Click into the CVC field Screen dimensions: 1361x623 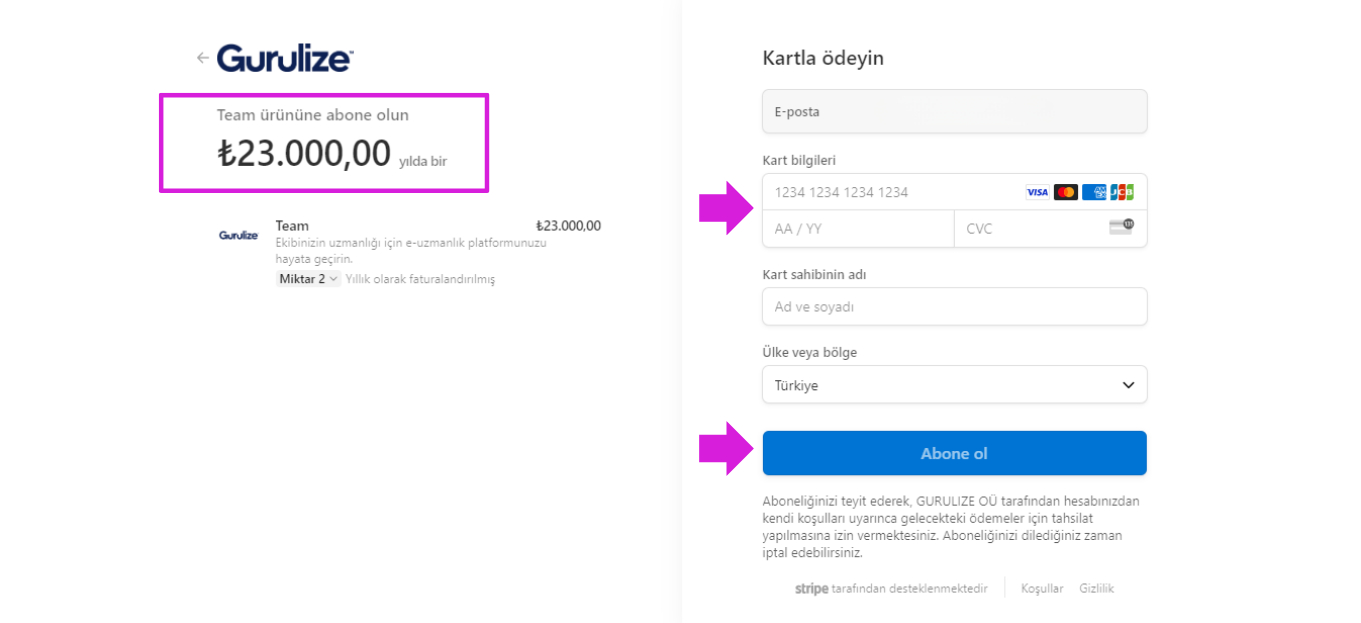pos(1050,229)
